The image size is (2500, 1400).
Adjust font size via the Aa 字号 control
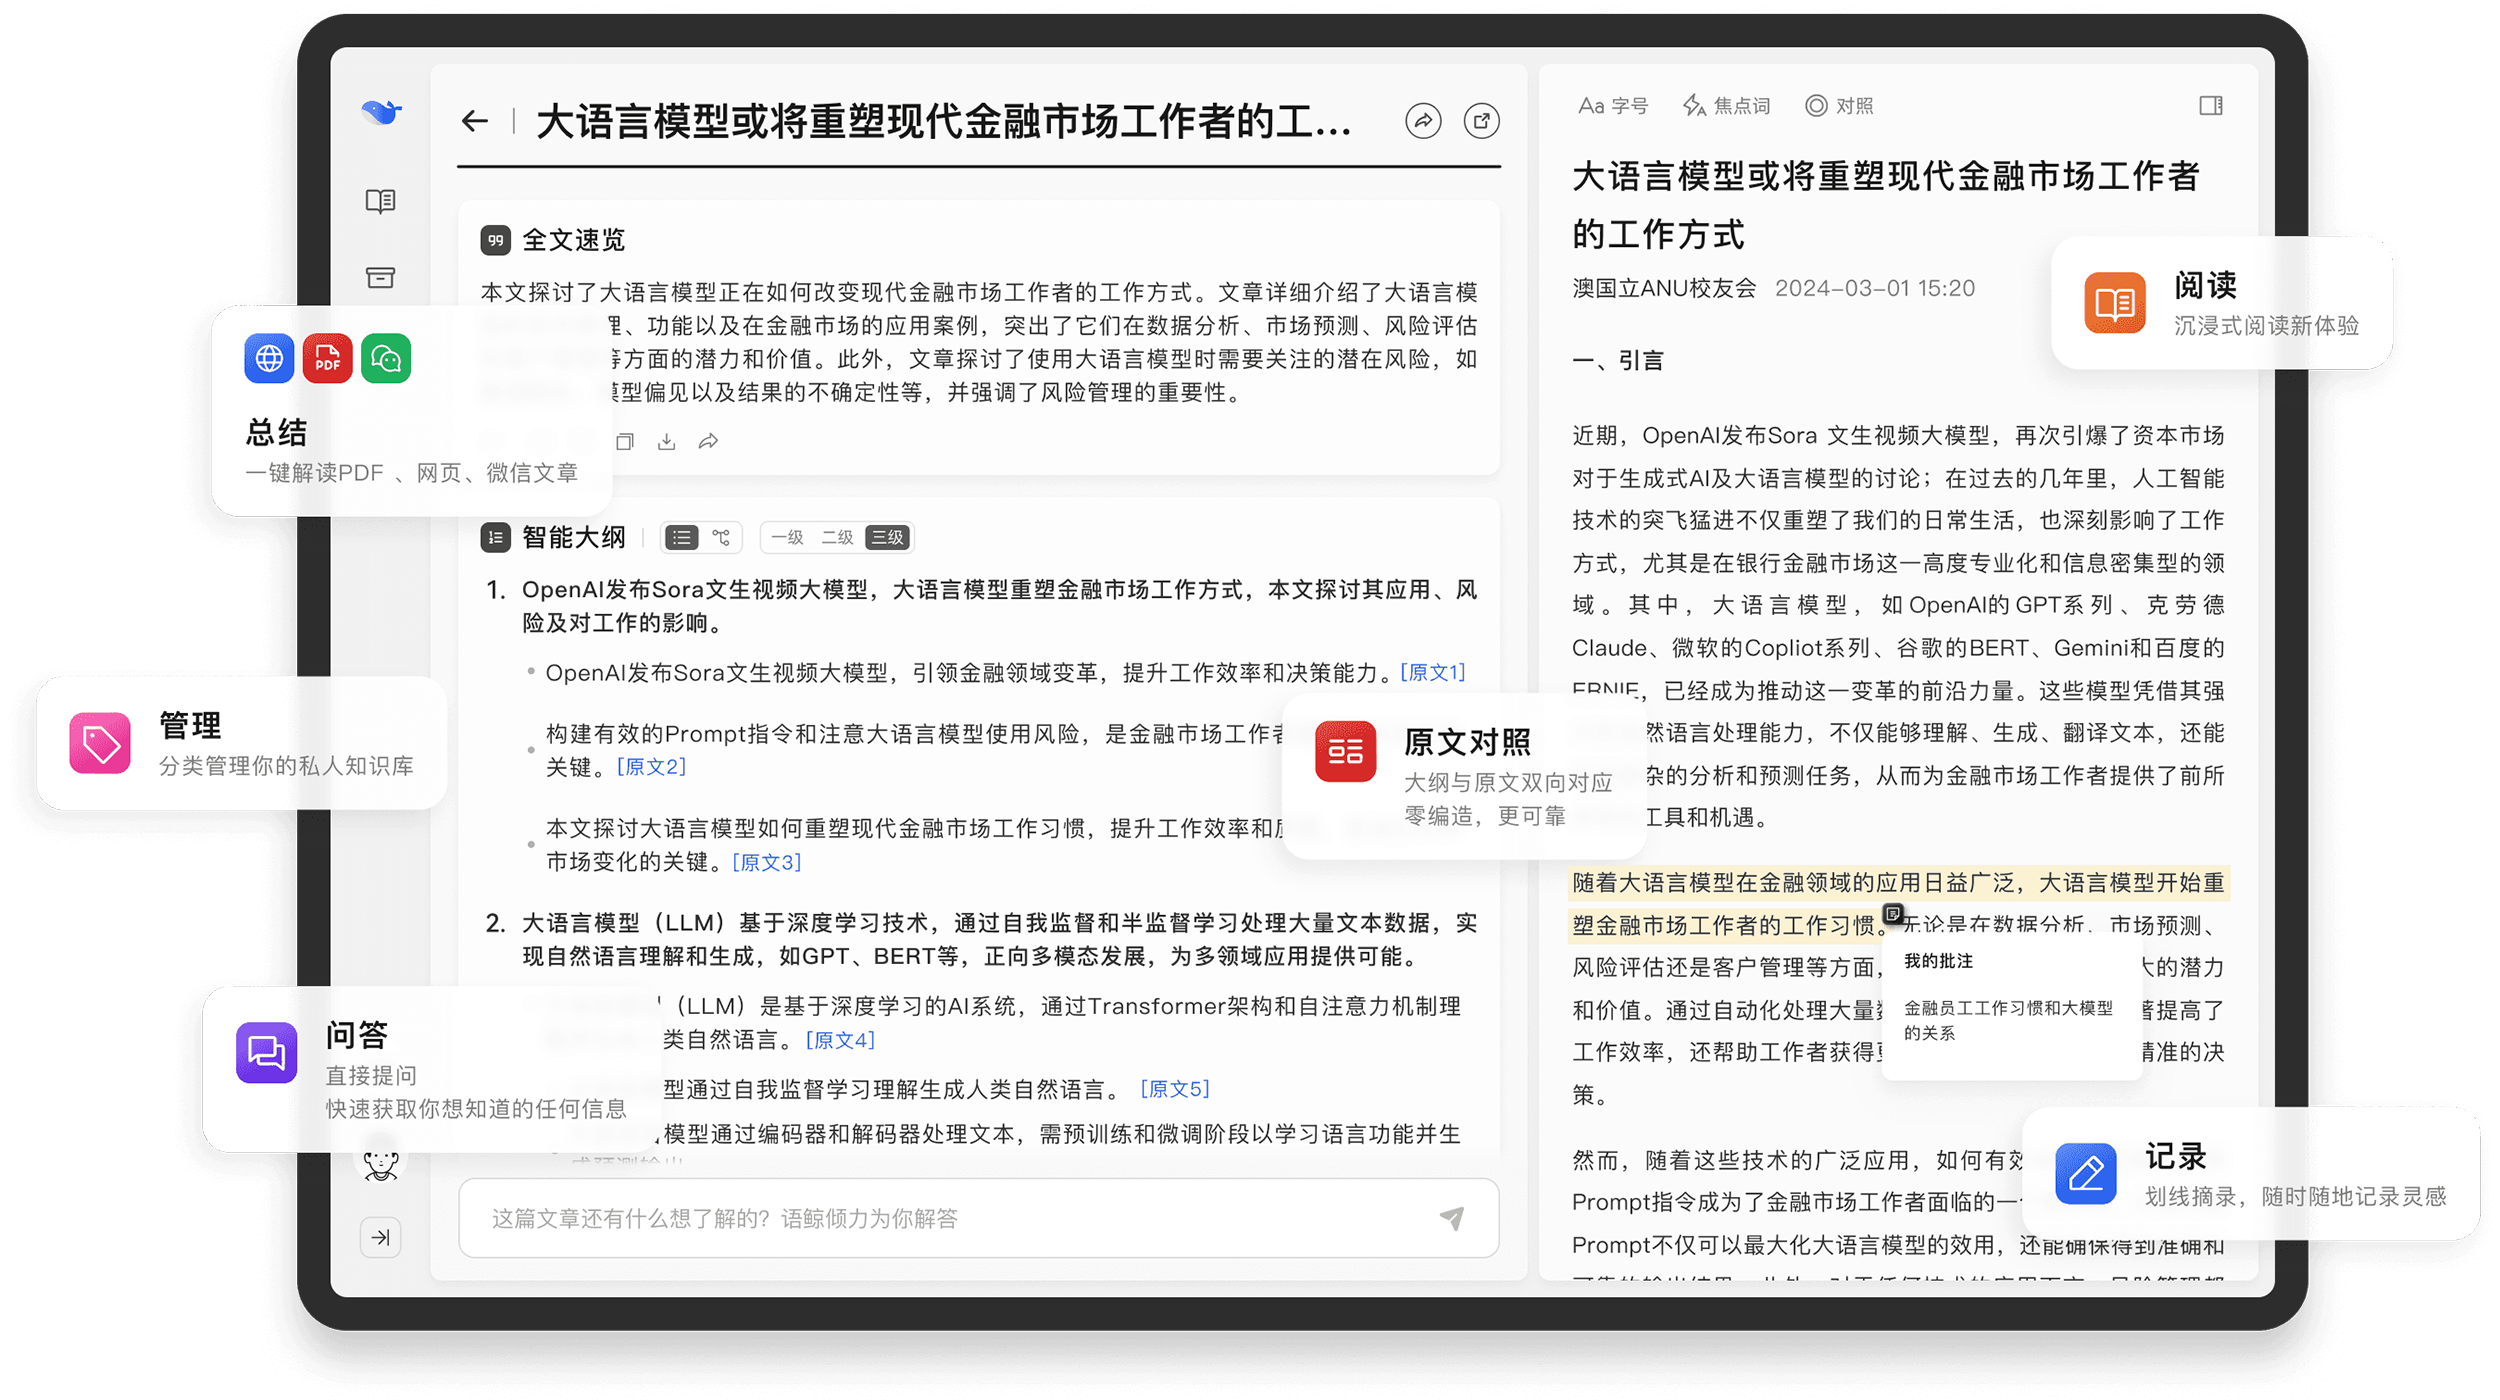1613,104
